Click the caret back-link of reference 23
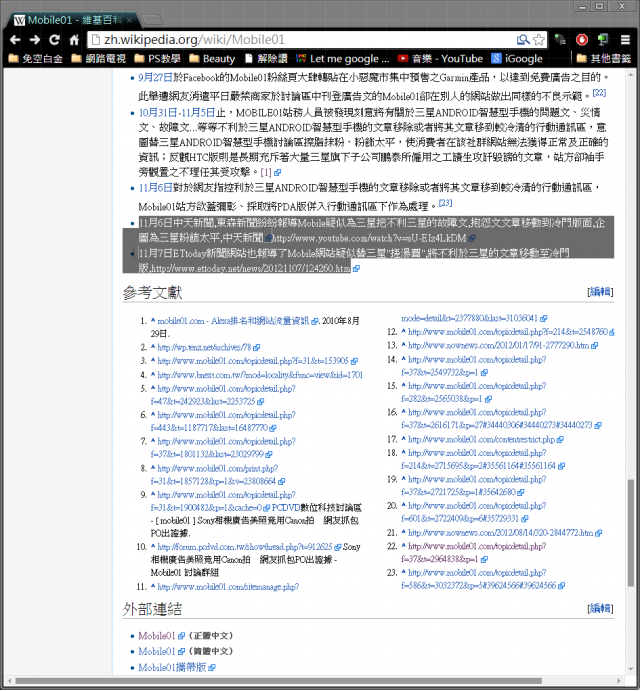640x691 pixels. click(403, 572)
